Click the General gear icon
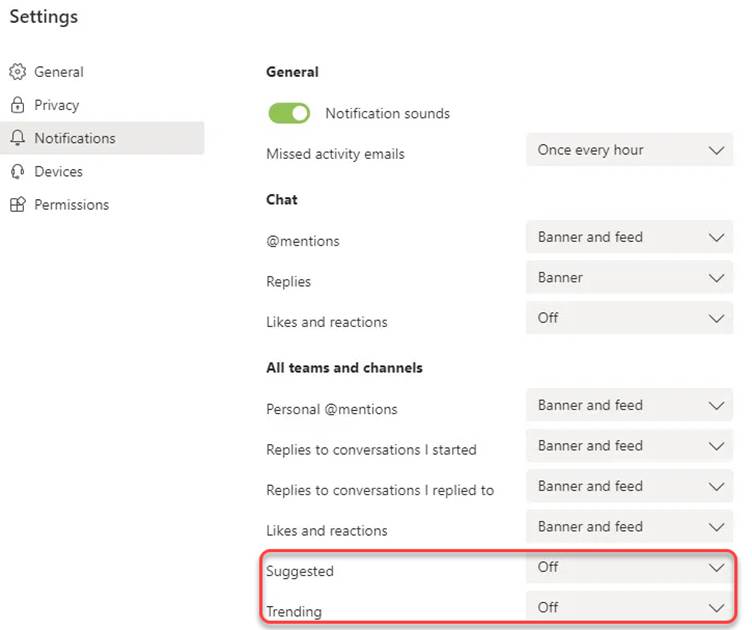Image resolution: width=752 pixels, height=630 pixels. tap(18, 72)
